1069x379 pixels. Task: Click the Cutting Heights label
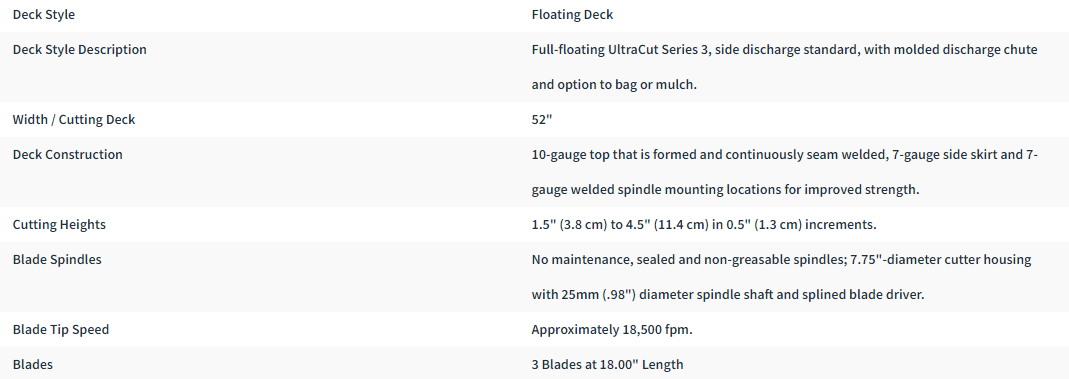click(59, 224)
